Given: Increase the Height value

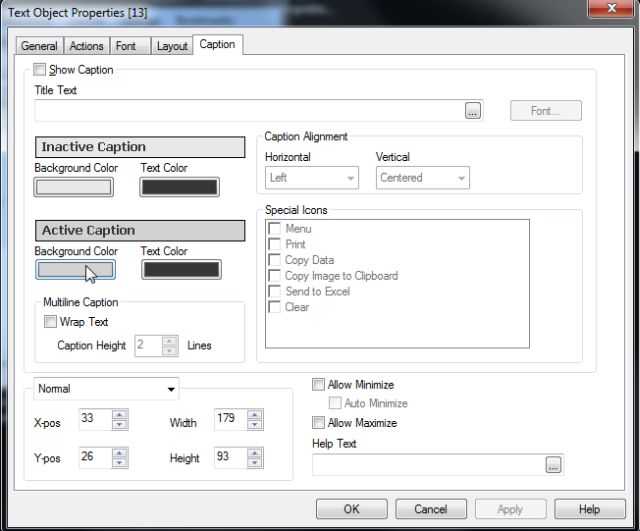Looking at the screenshot, I should pyautogui.click(x=255, y=453).
